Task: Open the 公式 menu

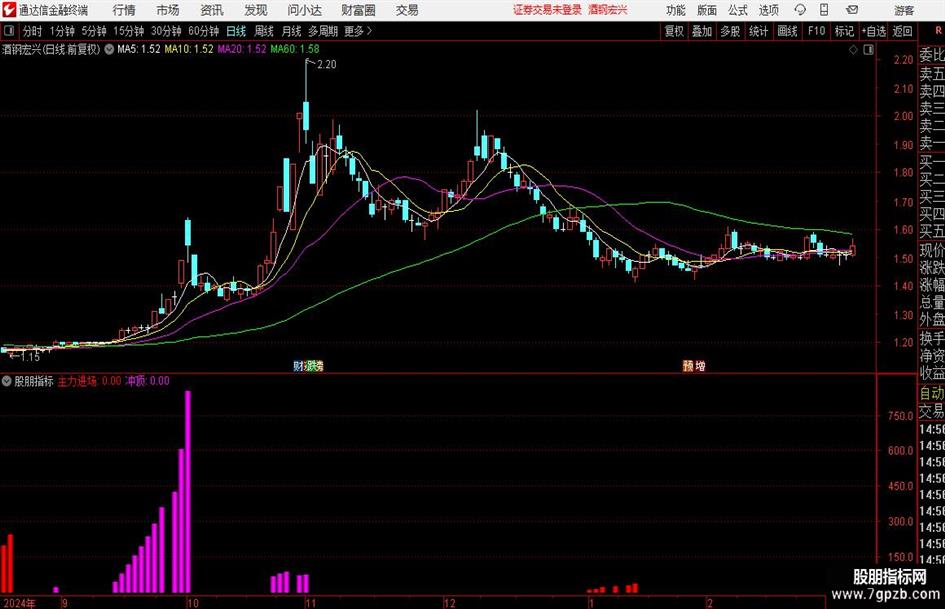Action: (738, 10)
